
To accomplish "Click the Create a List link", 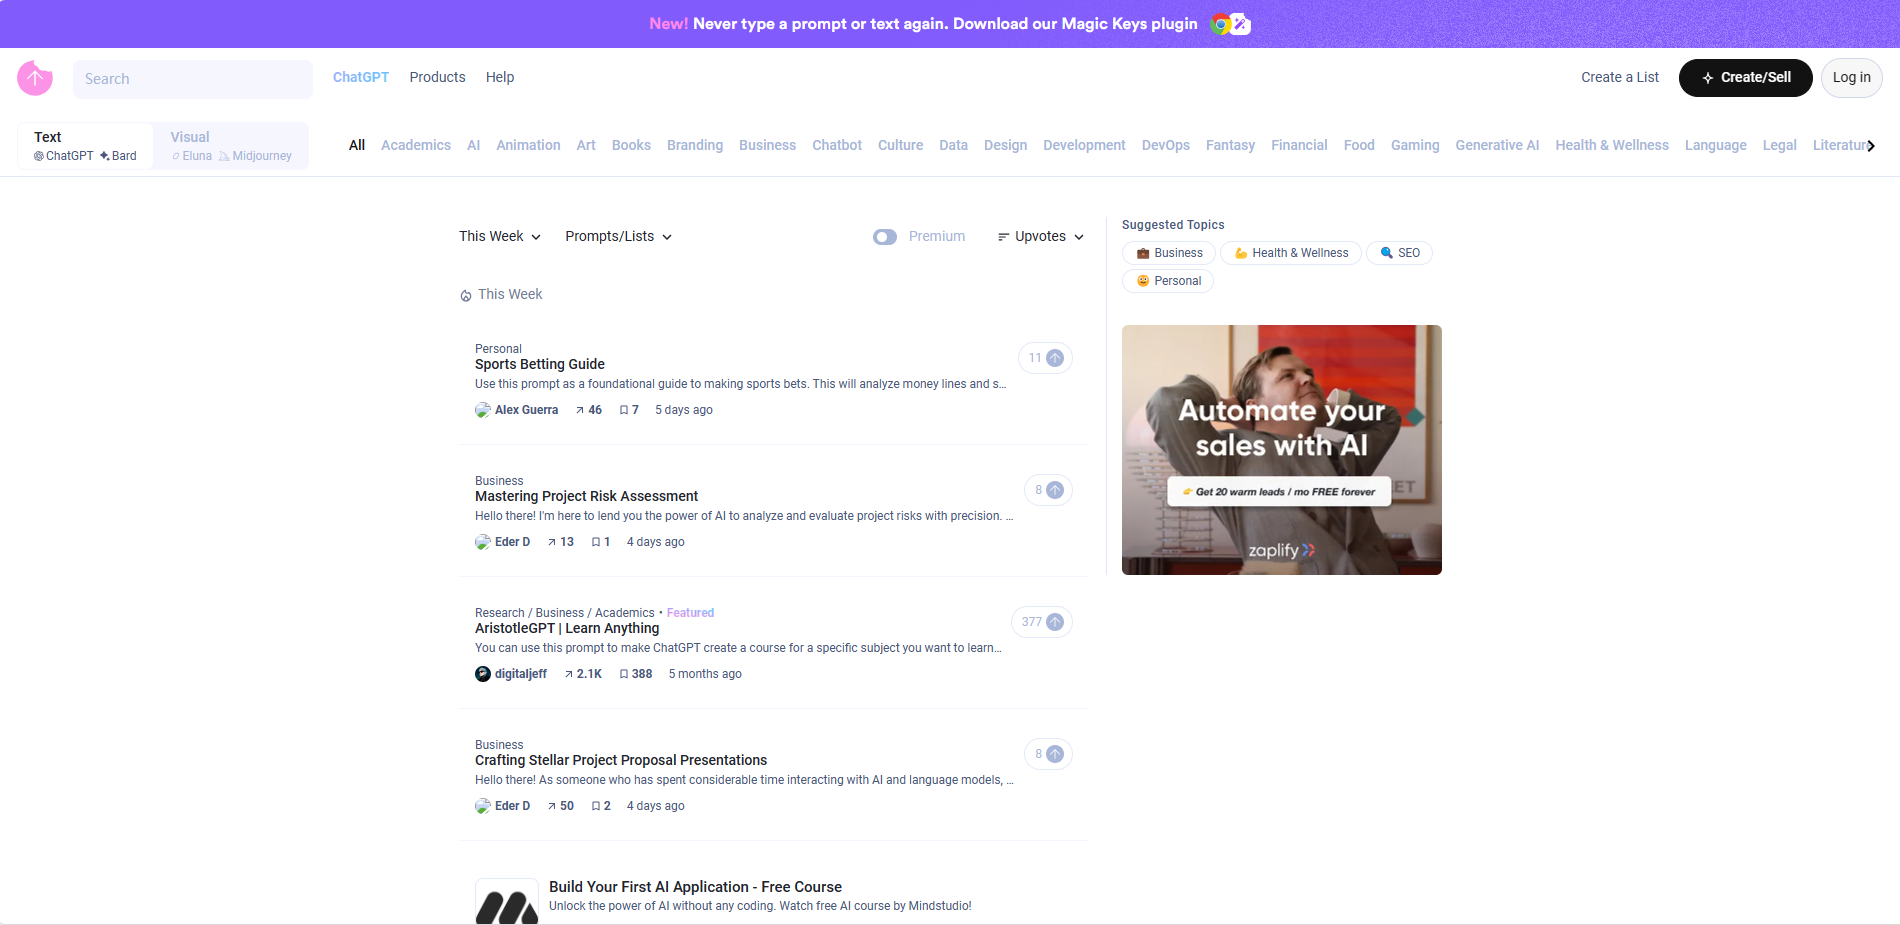I will tap(1620, 77).
